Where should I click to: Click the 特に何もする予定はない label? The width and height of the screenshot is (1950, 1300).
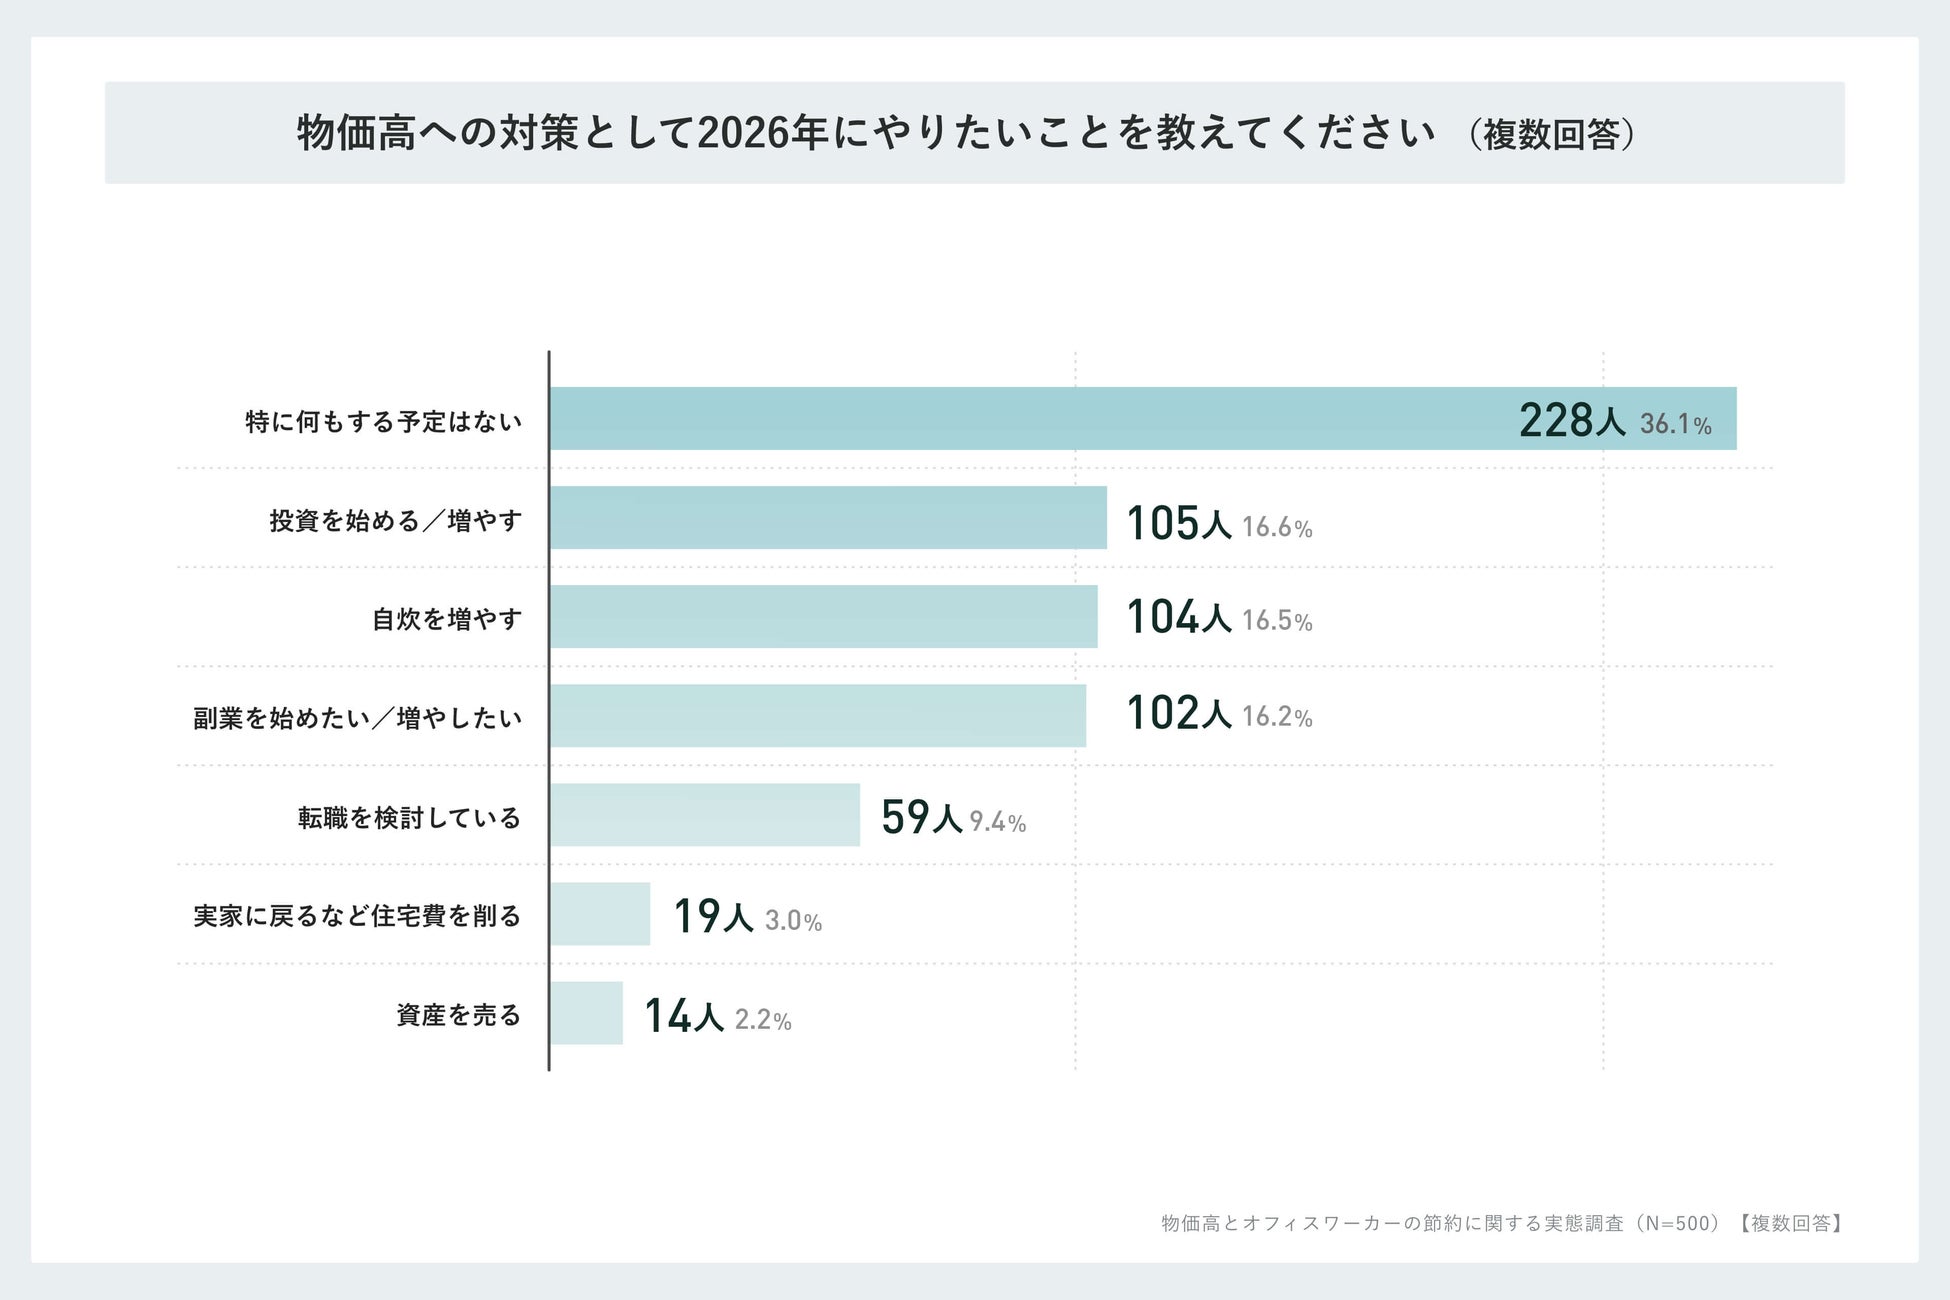384,421
